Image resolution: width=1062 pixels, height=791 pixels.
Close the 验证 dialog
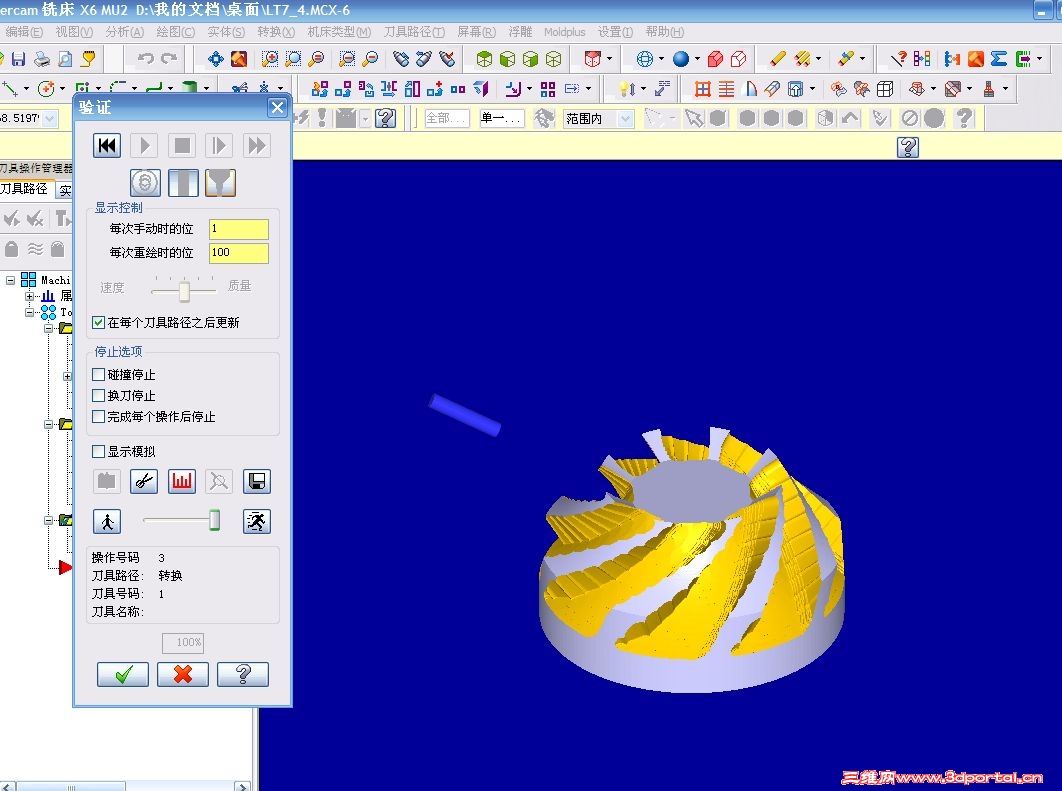277,108
